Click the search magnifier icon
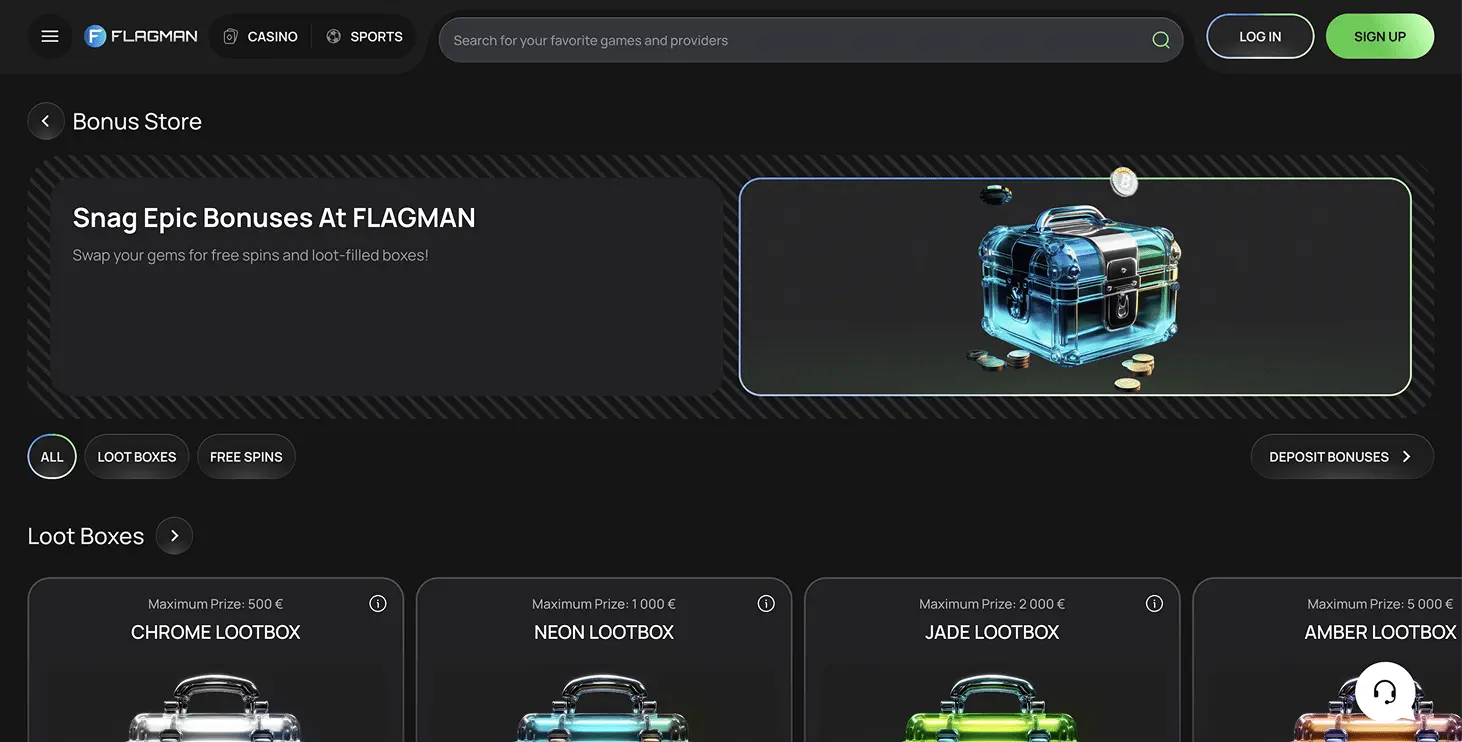This screenshot has width=1462, height=742. (x=1160, y=40)
